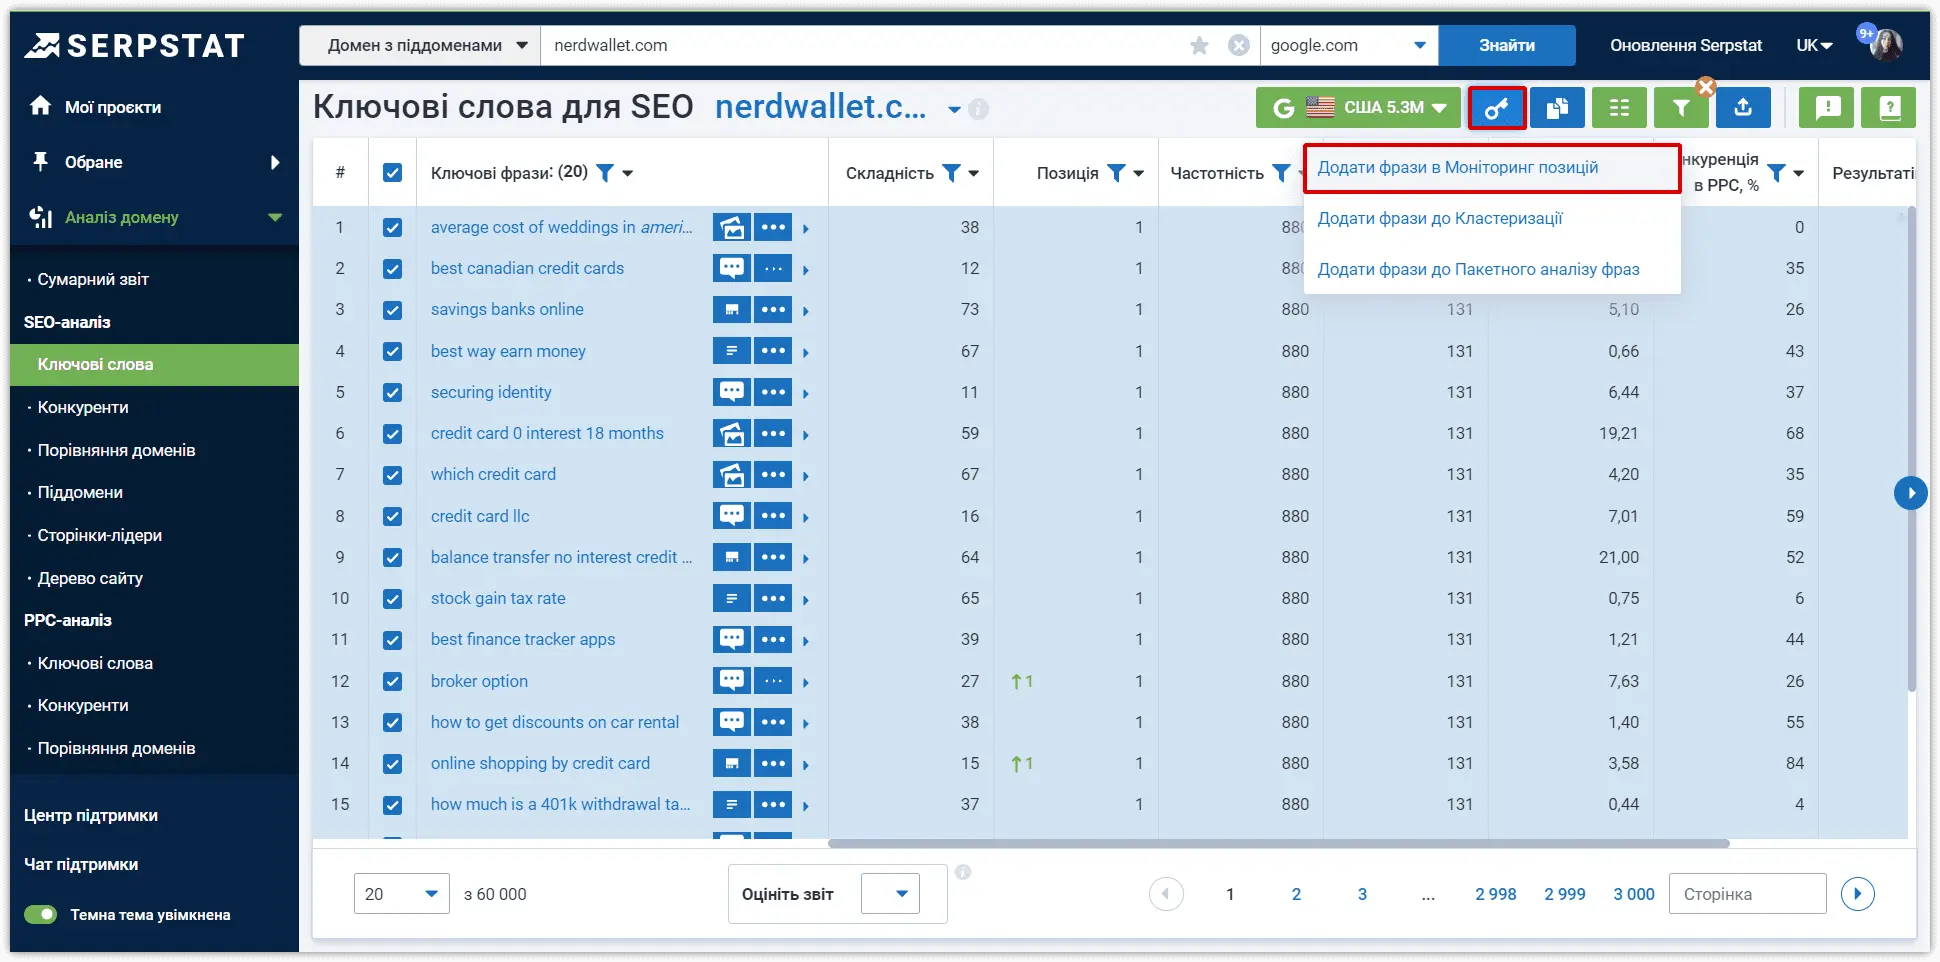Image resolution: width=1940 pixels, height=962 pixels.
Task: Click SERP feature icon for 'stock gain tax rate'
Action: click(x=732, y=598)
